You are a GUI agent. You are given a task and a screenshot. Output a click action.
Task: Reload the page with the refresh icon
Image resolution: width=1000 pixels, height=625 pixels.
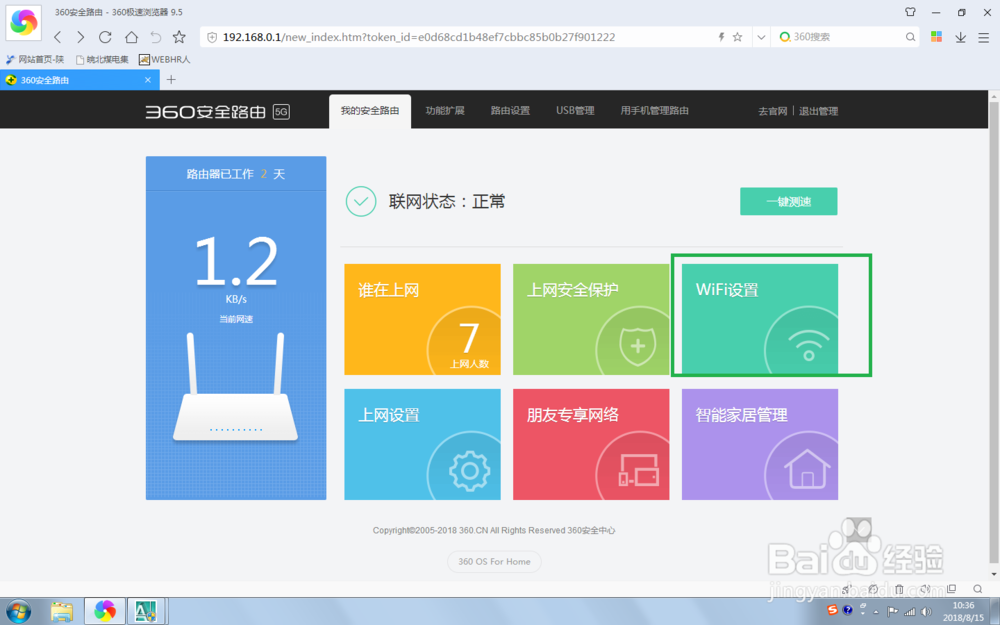click(x=105, y=37)
